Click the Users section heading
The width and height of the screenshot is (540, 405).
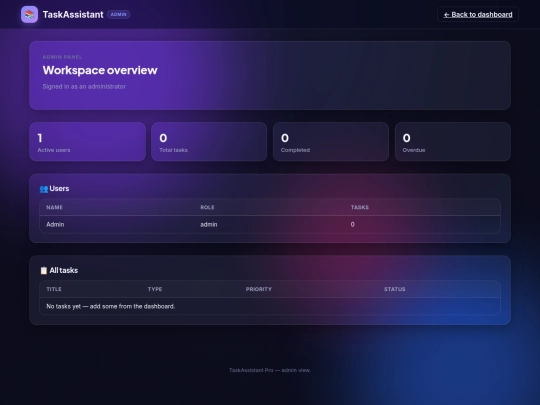[59, 188]
